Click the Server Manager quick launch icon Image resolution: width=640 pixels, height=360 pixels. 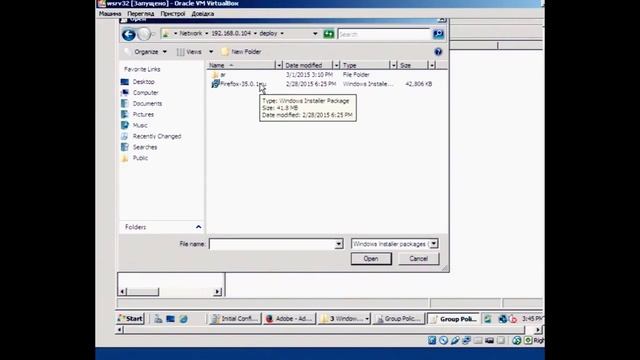[x=158, y=319]
